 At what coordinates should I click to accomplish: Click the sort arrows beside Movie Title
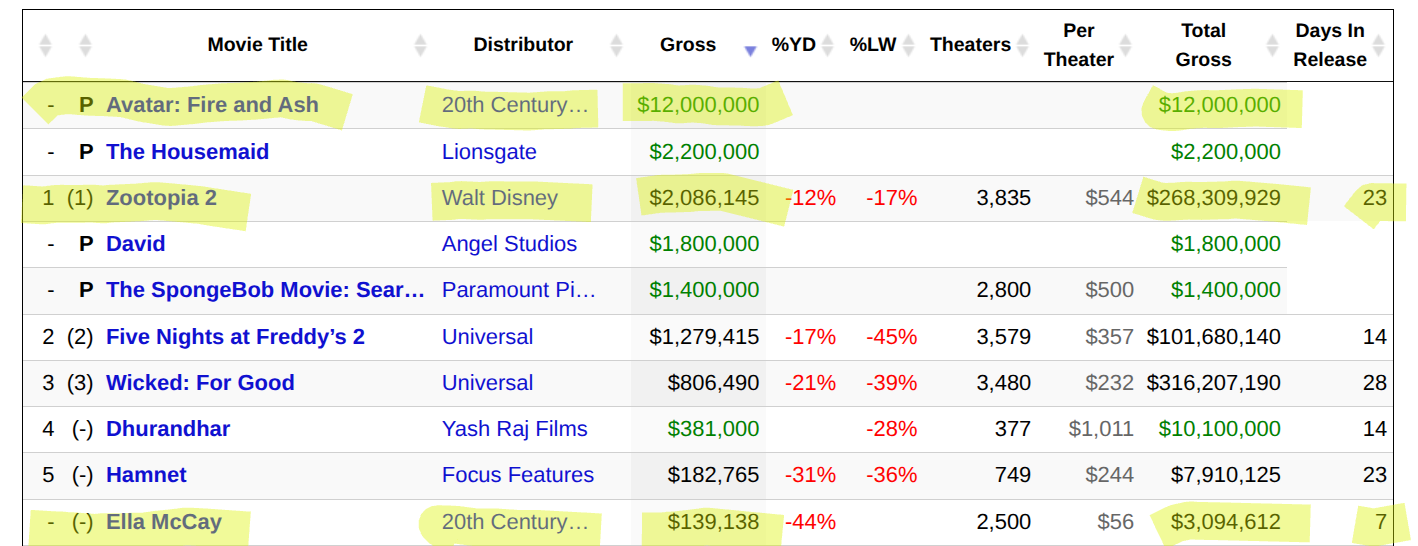tap(420, 45)
